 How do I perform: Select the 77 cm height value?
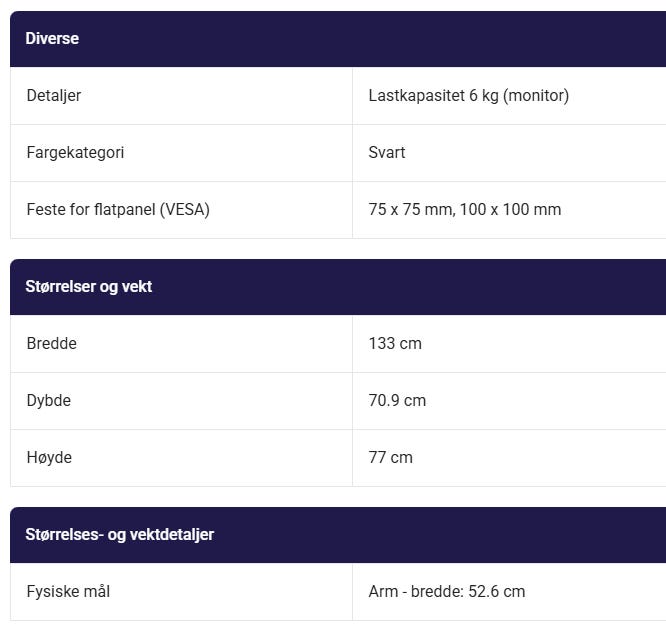tap(391, 458)
